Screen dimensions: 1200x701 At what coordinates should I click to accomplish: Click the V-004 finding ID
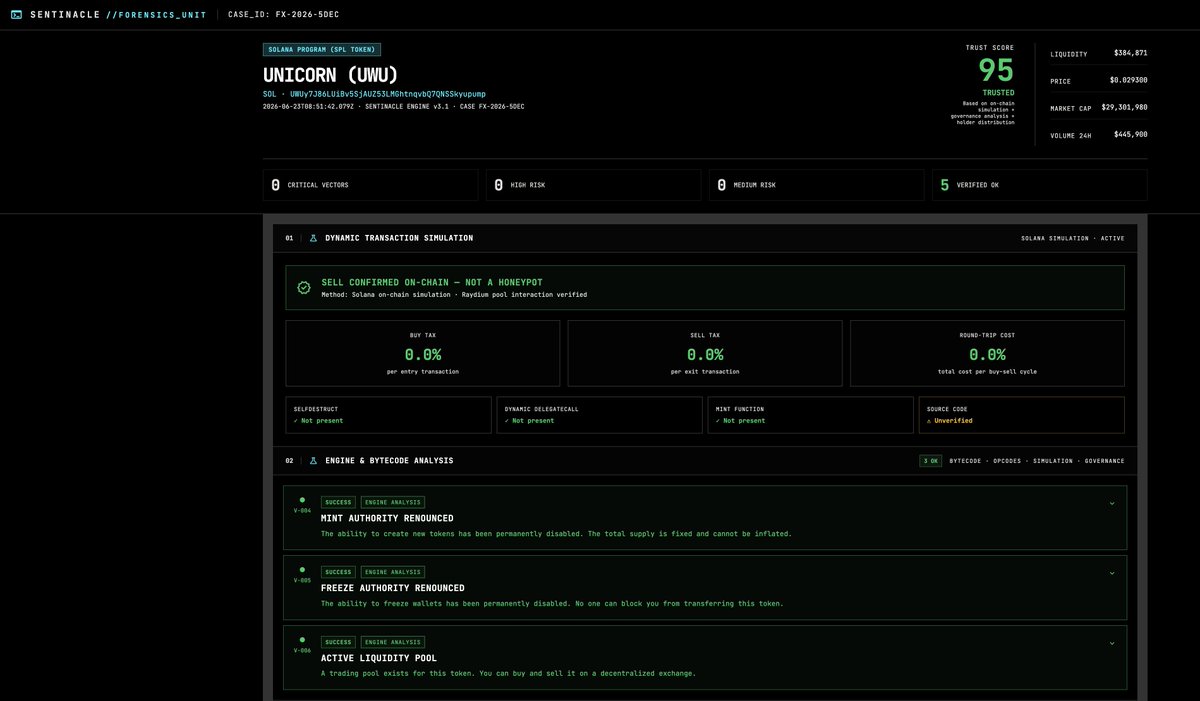[302, 511]
